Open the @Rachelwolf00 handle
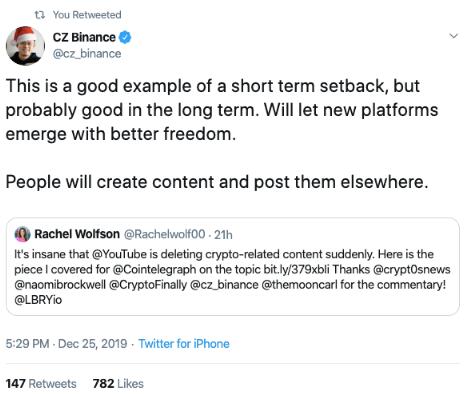Image resolution: width=471 pixels, height=394 pixels. click(165, 234)
